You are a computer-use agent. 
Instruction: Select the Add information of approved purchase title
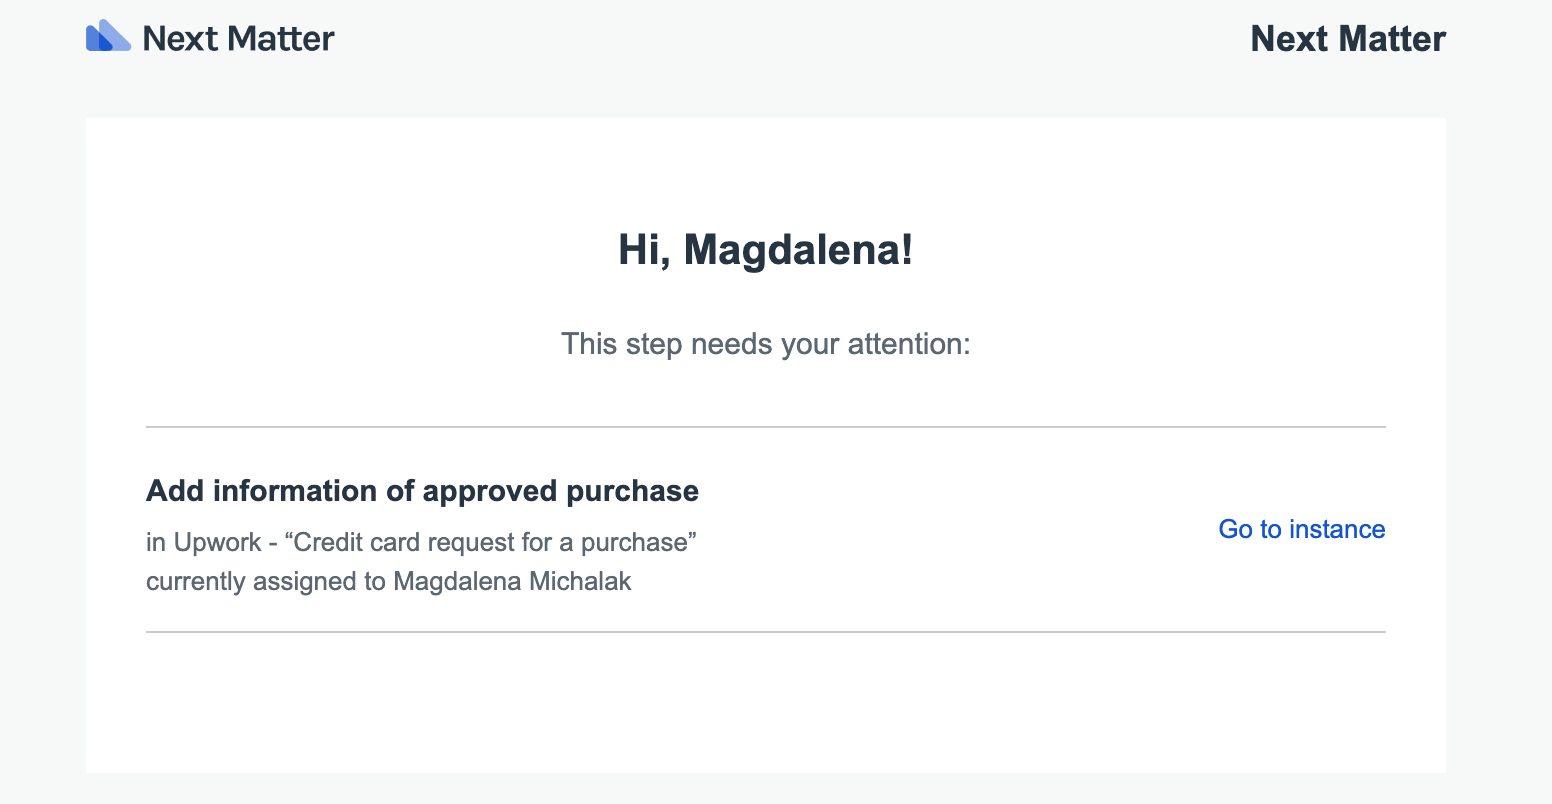[422, 491]
